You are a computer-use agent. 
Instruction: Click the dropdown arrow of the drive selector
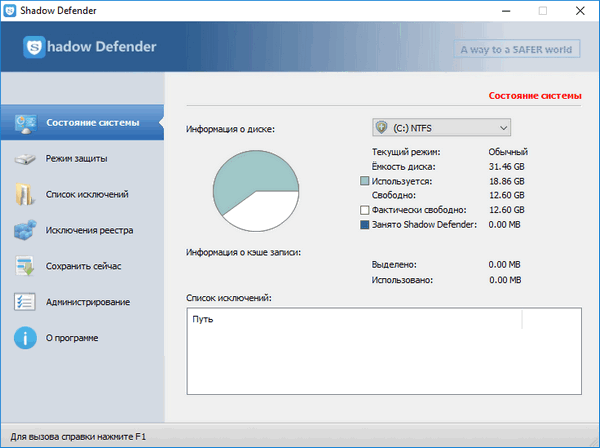point(502,127)
